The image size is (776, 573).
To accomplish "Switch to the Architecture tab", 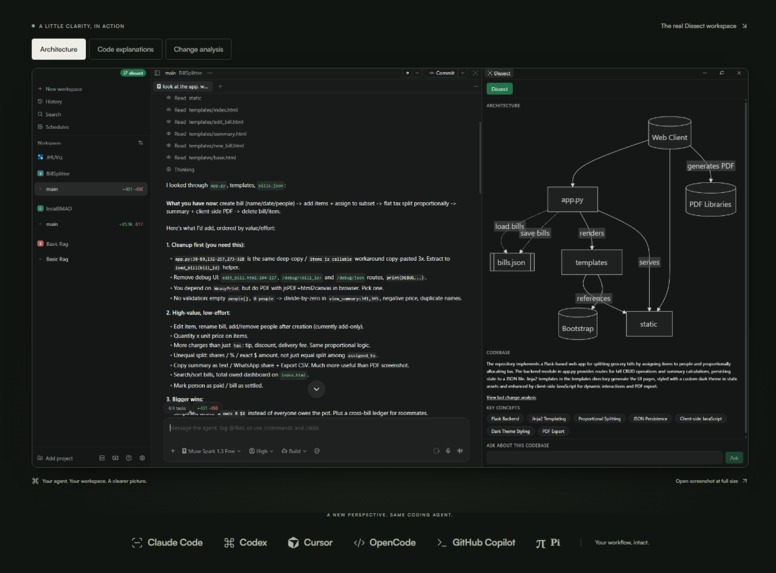I will coord(58,49).
